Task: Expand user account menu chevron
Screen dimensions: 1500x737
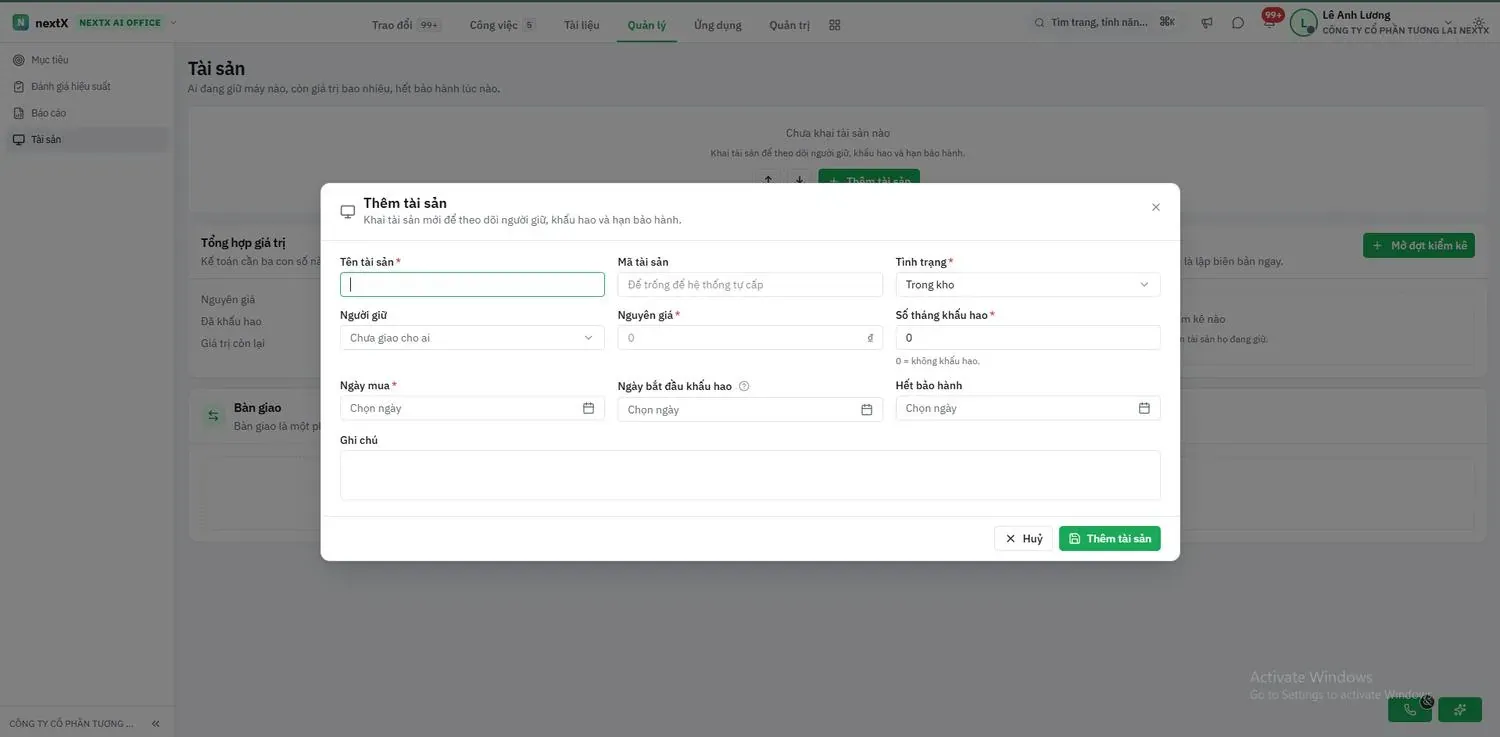Action: point(1448,23)
